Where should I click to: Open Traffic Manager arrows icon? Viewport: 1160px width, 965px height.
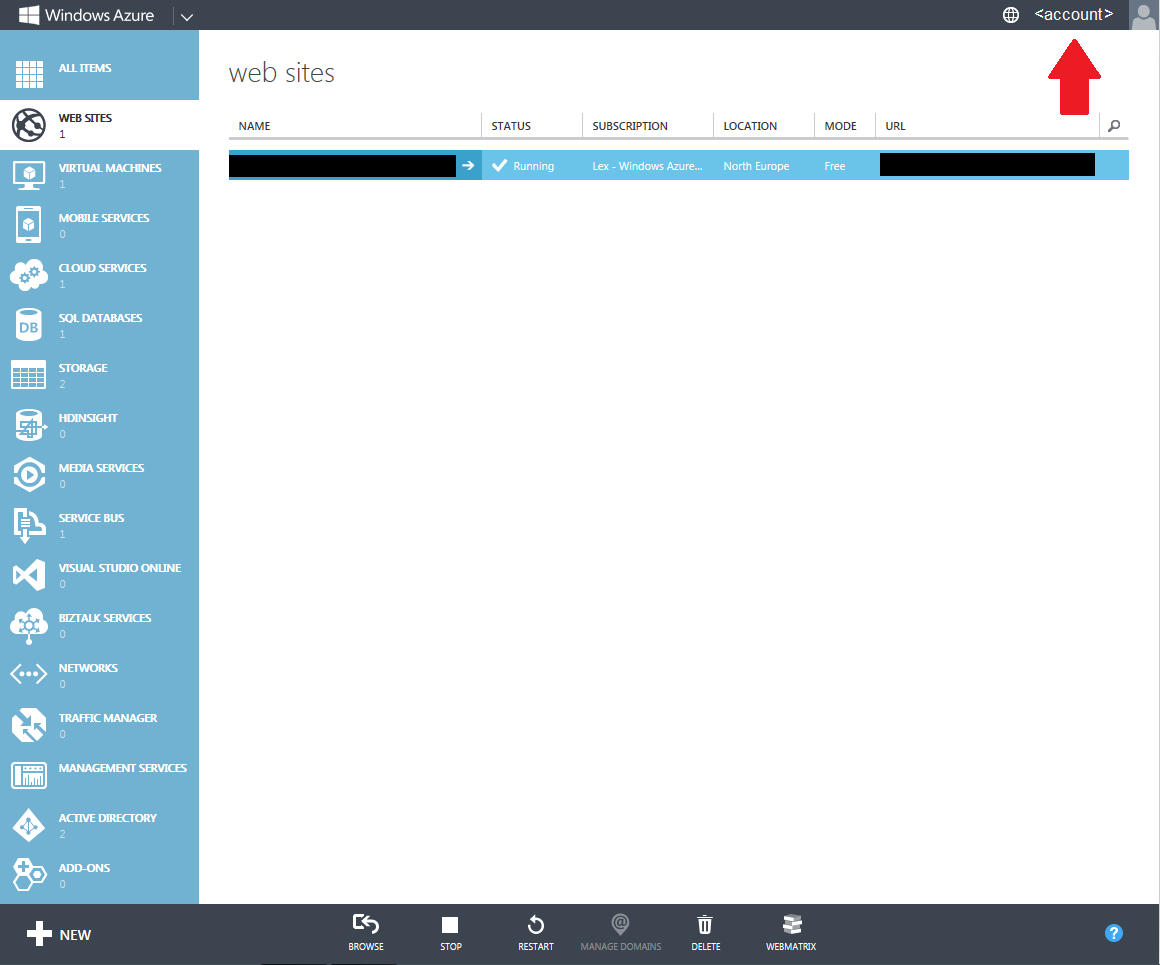pos(29,725)
